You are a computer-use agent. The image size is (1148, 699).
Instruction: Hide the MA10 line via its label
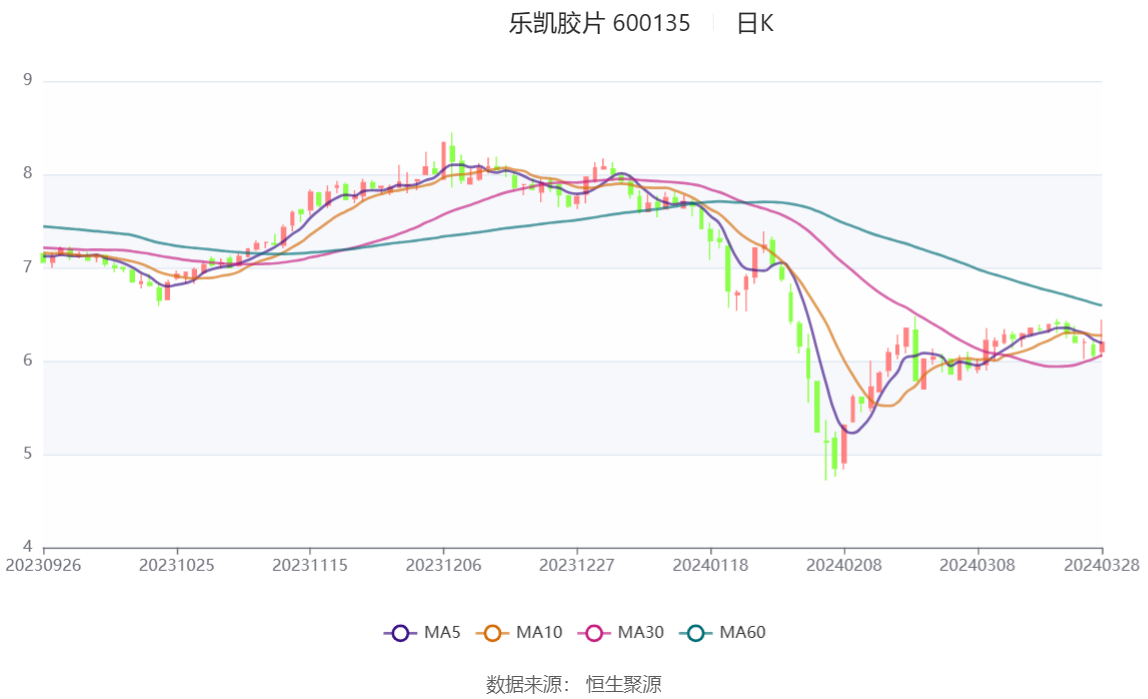539,632
